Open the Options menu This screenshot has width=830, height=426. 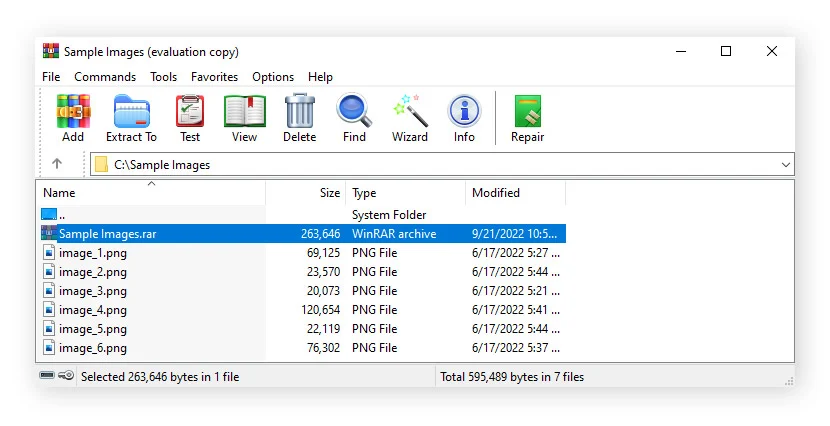point(273,77)
